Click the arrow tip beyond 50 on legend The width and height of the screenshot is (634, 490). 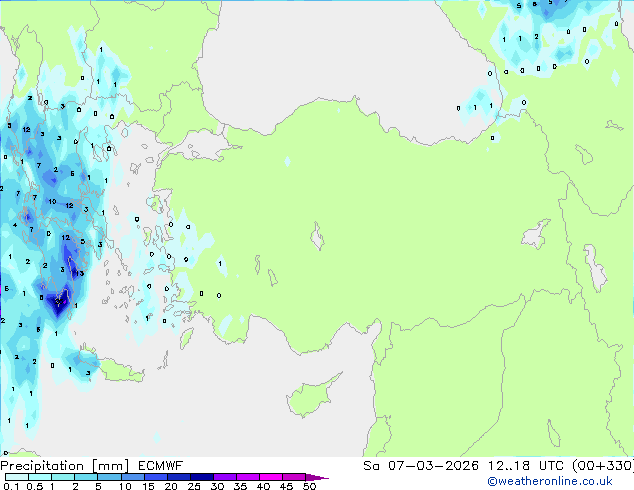click(319, 478)
